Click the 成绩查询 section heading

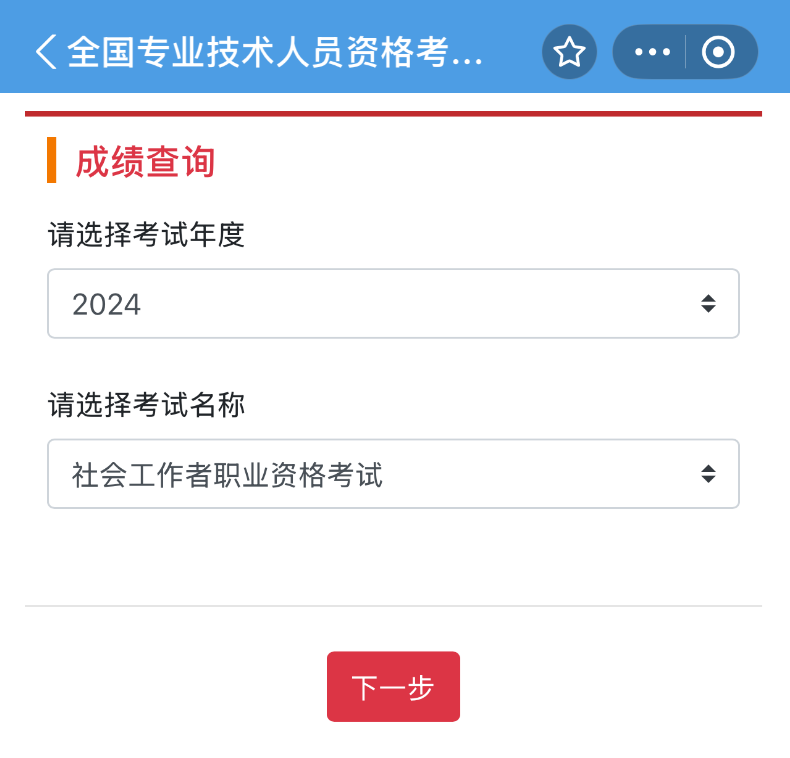pyautogui.click(x=146, y=161)
